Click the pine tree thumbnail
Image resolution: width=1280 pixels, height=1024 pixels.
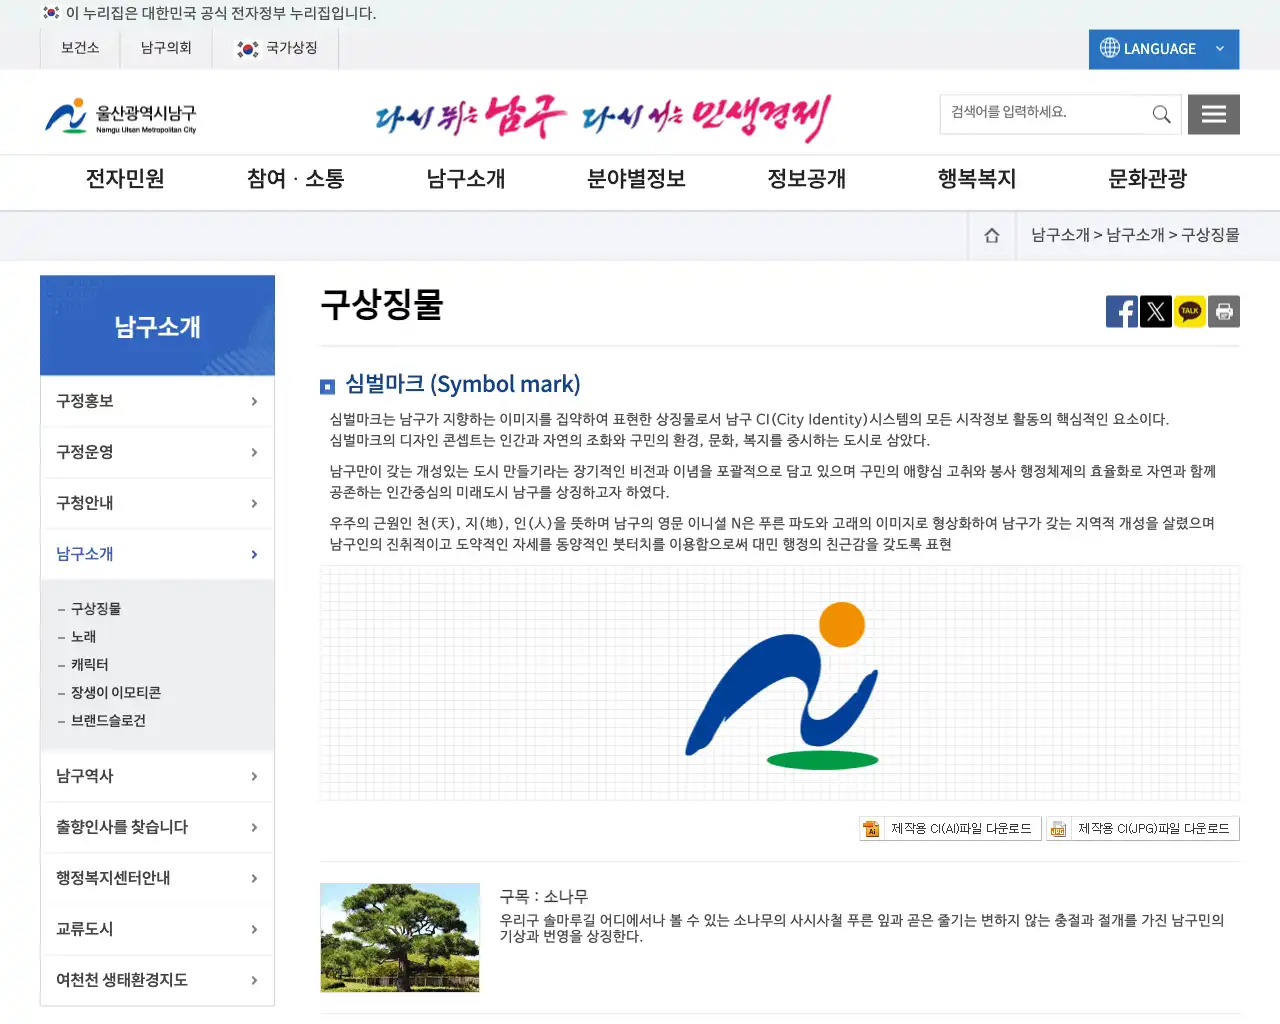point(400,938)
